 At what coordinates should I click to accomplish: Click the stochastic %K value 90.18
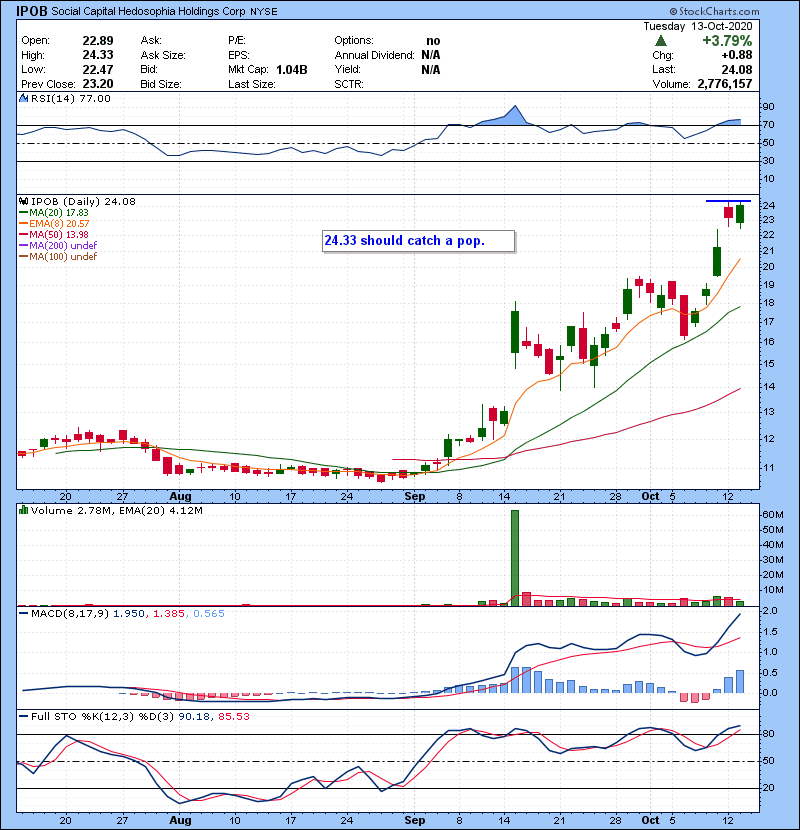(194, 717)
